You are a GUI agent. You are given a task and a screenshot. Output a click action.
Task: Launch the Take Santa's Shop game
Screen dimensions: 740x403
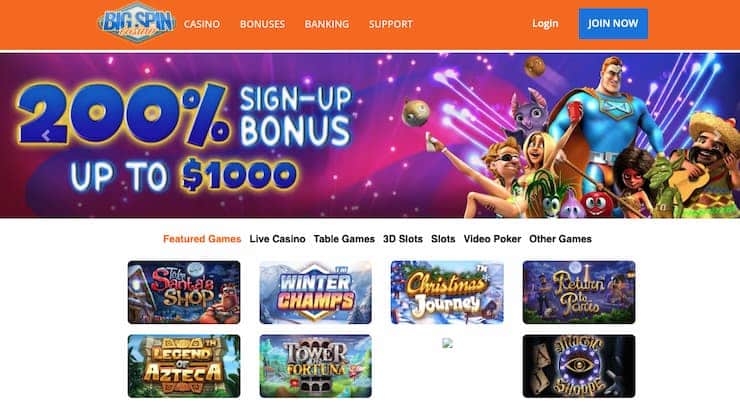184,292
